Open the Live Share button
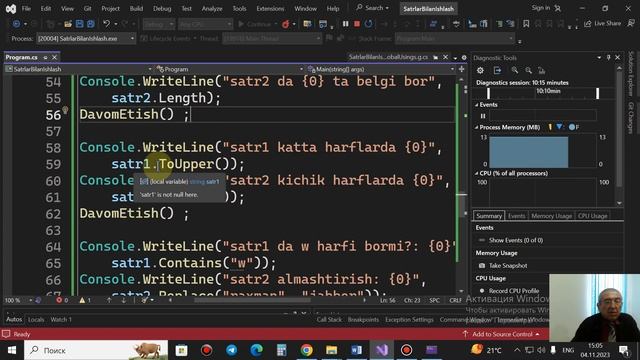The height and width of the screenshot is (360, 640). point(602,24)
